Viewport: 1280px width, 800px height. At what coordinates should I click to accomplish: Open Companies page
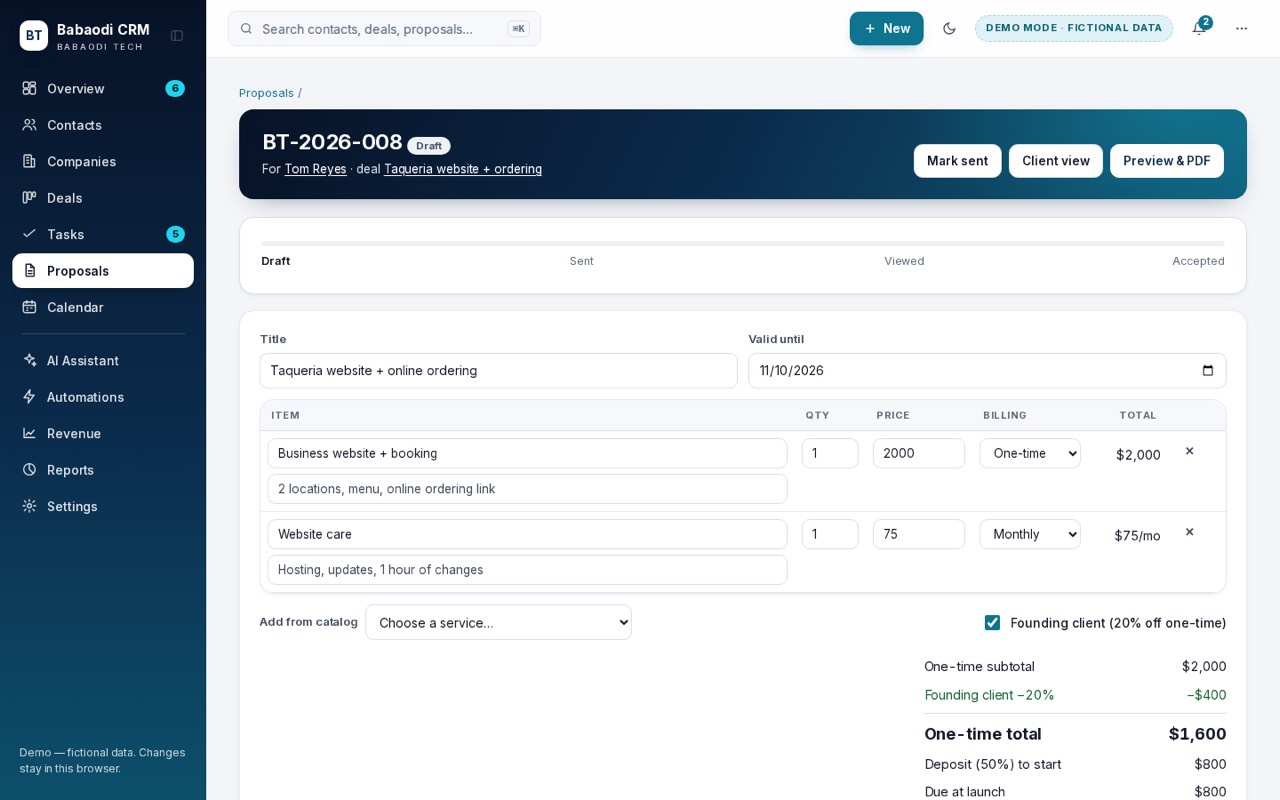pyautogui.click(x=103, y=161)
